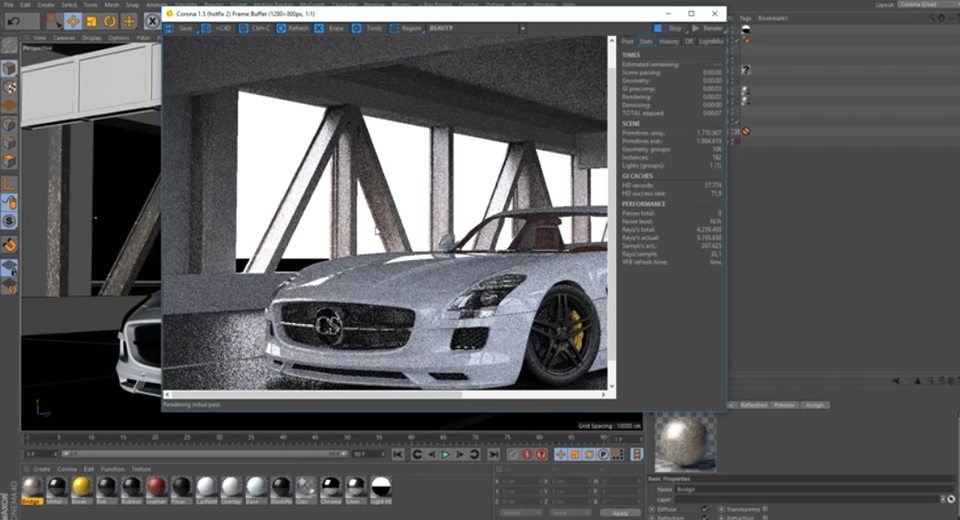This screenshot has height=520, width=960.
Task: Select the Points mode icon in left sidebar
Action: pyautogui.click(x=9, y=124)
